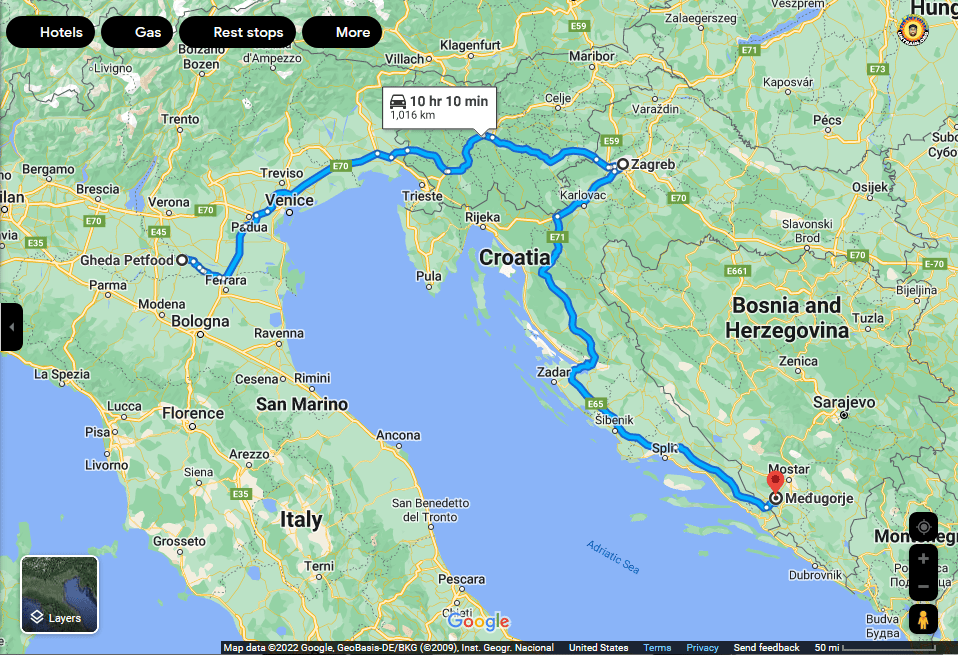The image size is (958, 655).
Task: Expand the collapsed side panel arrow
Action: [x=11, y=327]
